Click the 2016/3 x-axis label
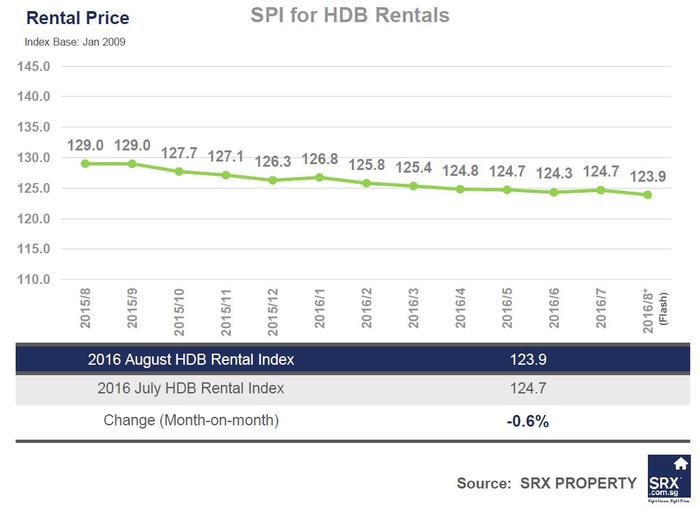Image resolution: width=700 pixels, height=510 pixels. (413, 308)
